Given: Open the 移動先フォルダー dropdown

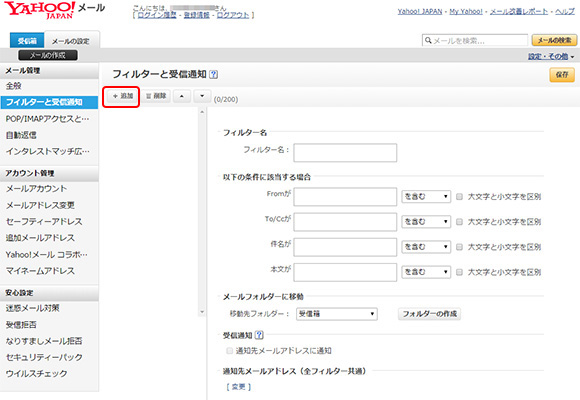Looking at the screenshot, I should [x=337, y=314].
